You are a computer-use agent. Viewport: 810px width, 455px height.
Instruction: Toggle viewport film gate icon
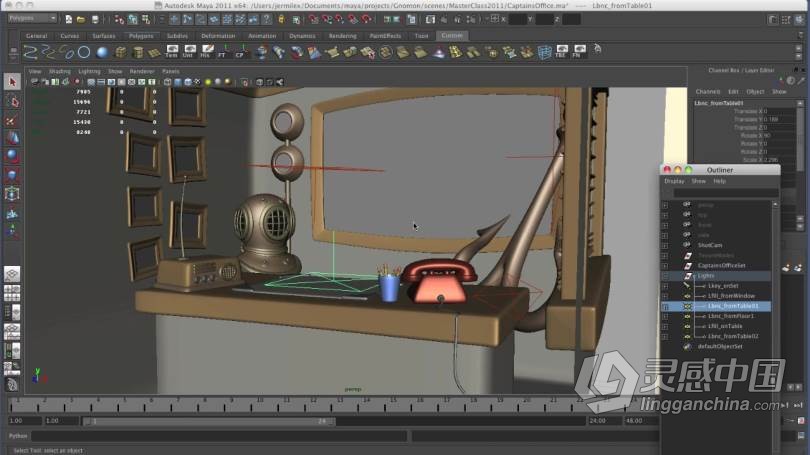[x=101, y=82]
